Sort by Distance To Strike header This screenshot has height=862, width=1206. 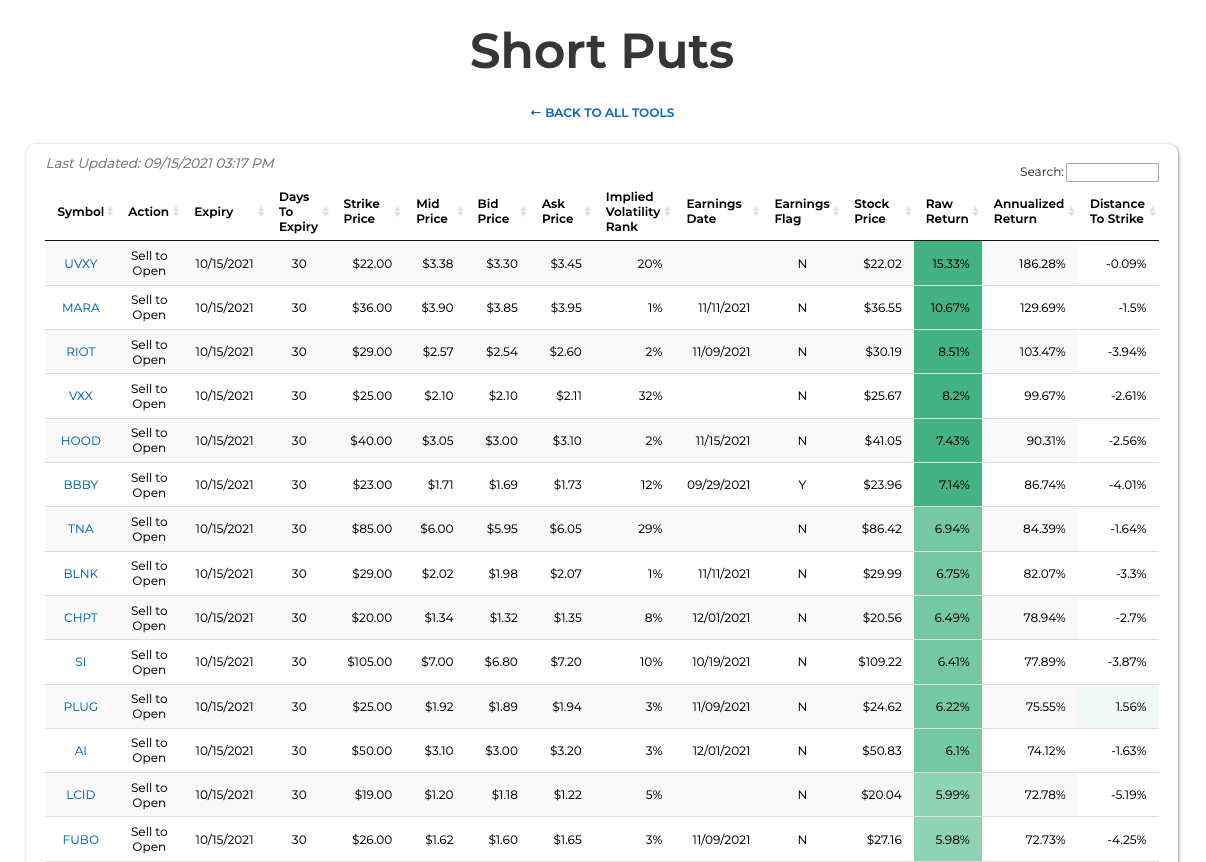point(1117,212)
